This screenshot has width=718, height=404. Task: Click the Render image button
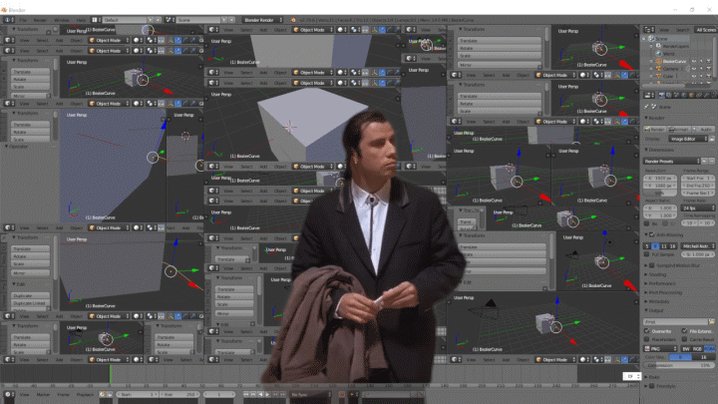point(655,129)
